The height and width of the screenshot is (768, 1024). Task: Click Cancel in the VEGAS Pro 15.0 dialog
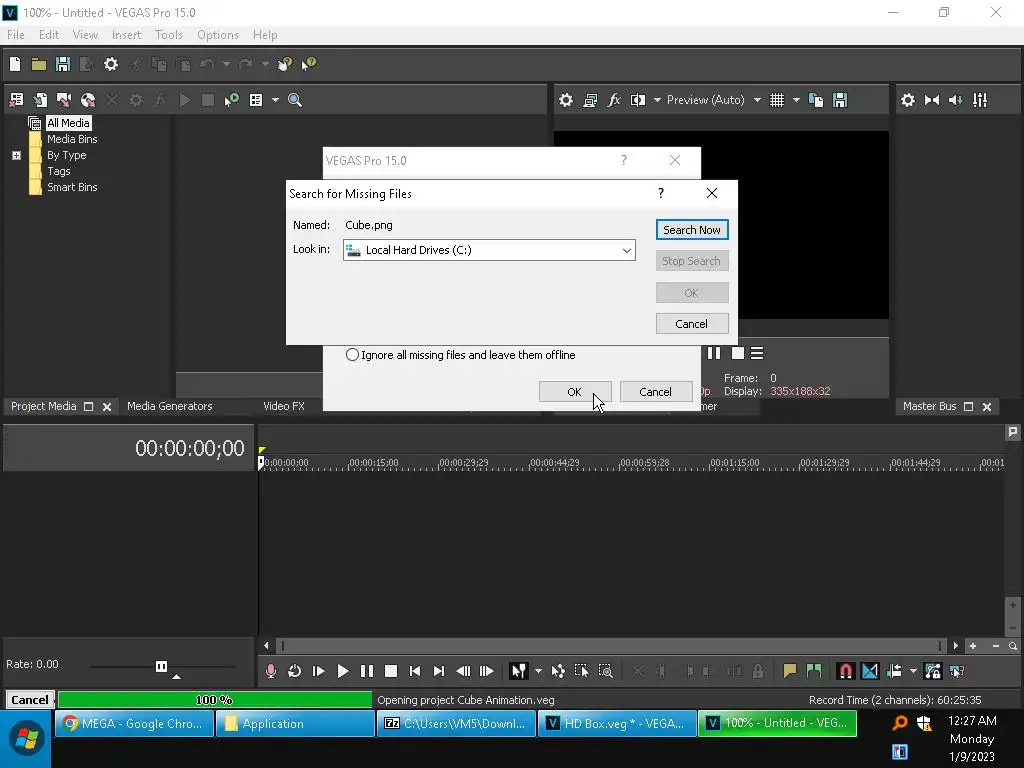[x=656, y=392]
